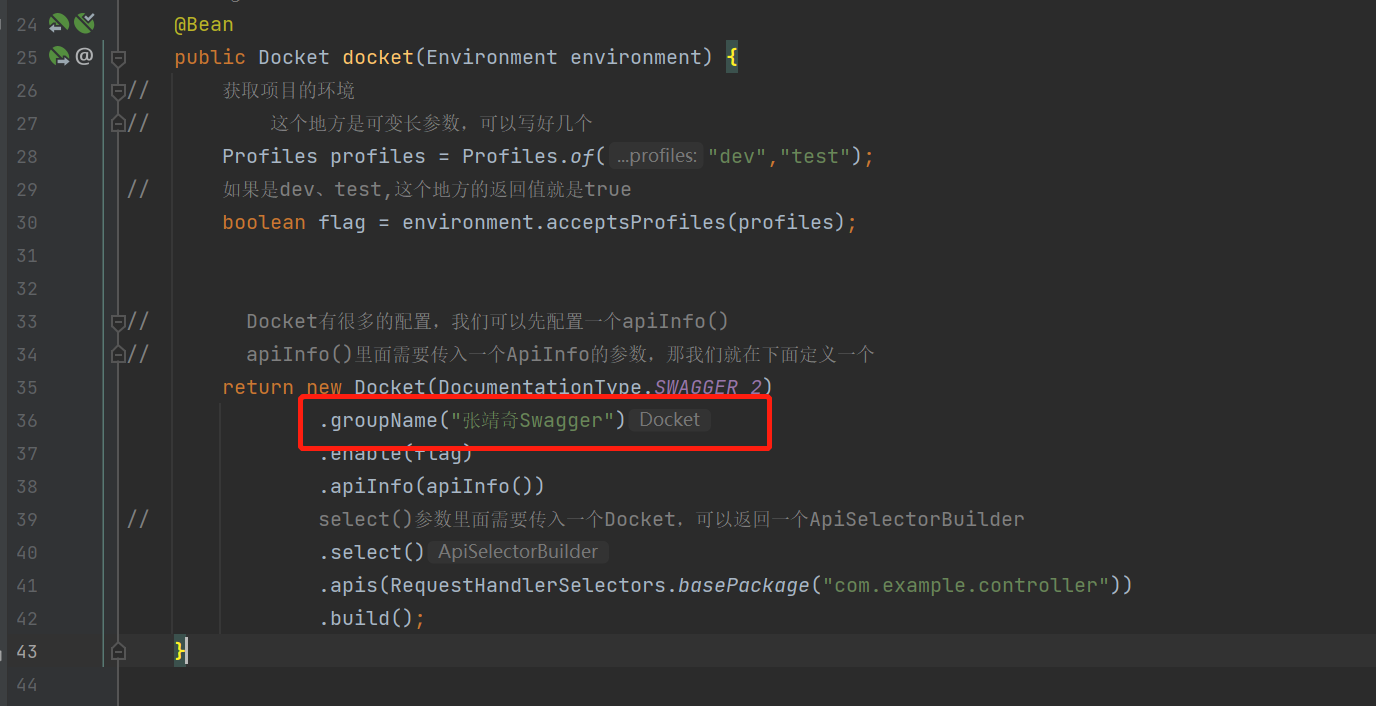Click the @Bean annotation

(x=204, y=24)
